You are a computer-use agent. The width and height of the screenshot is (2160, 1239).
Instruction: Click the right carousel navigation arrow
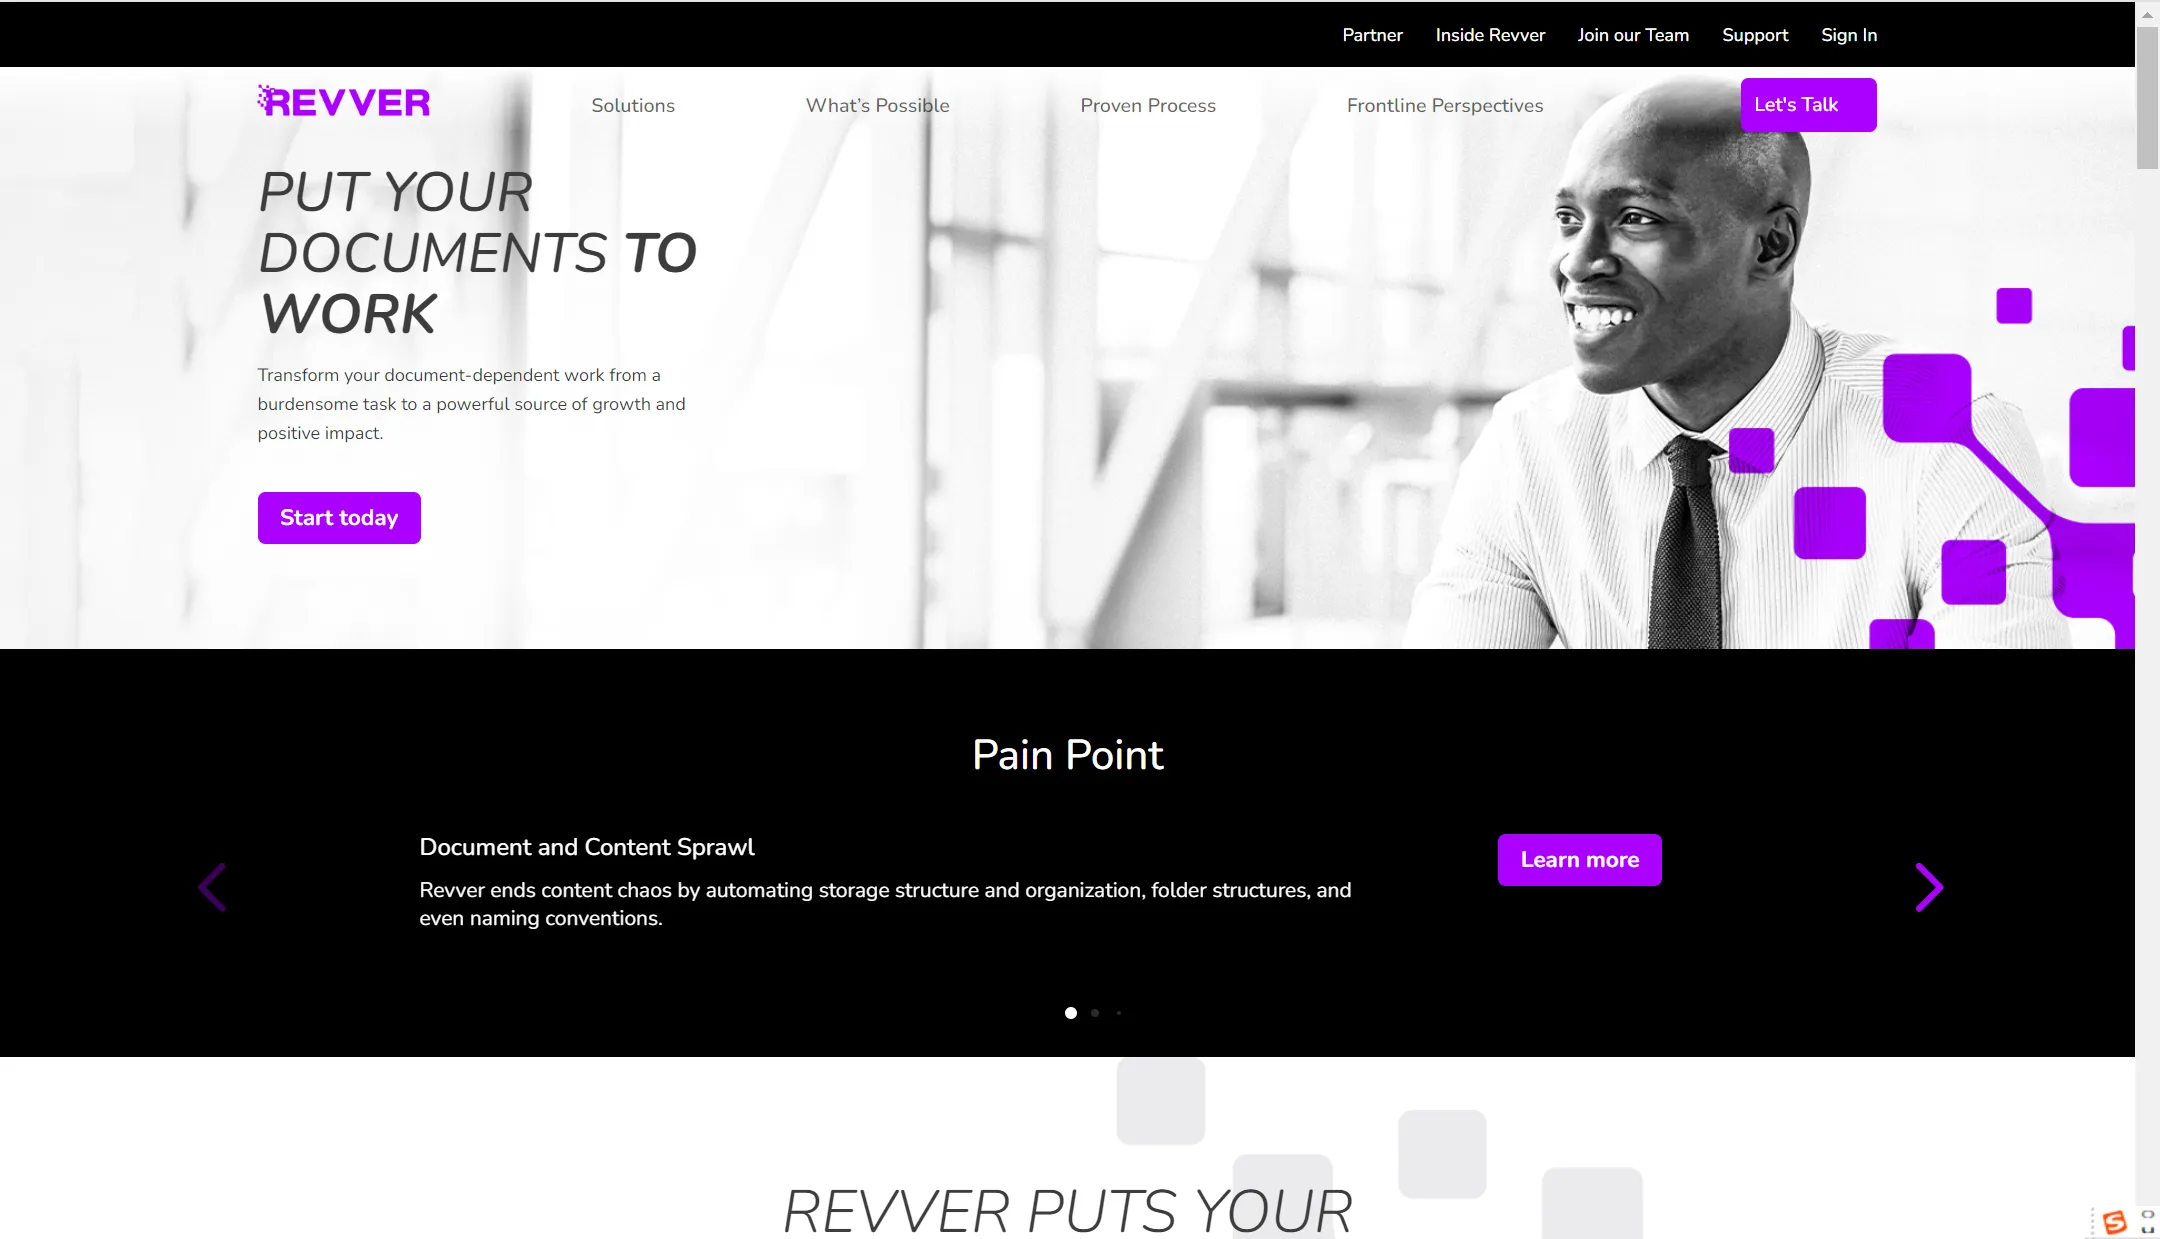coord(1929,886)
